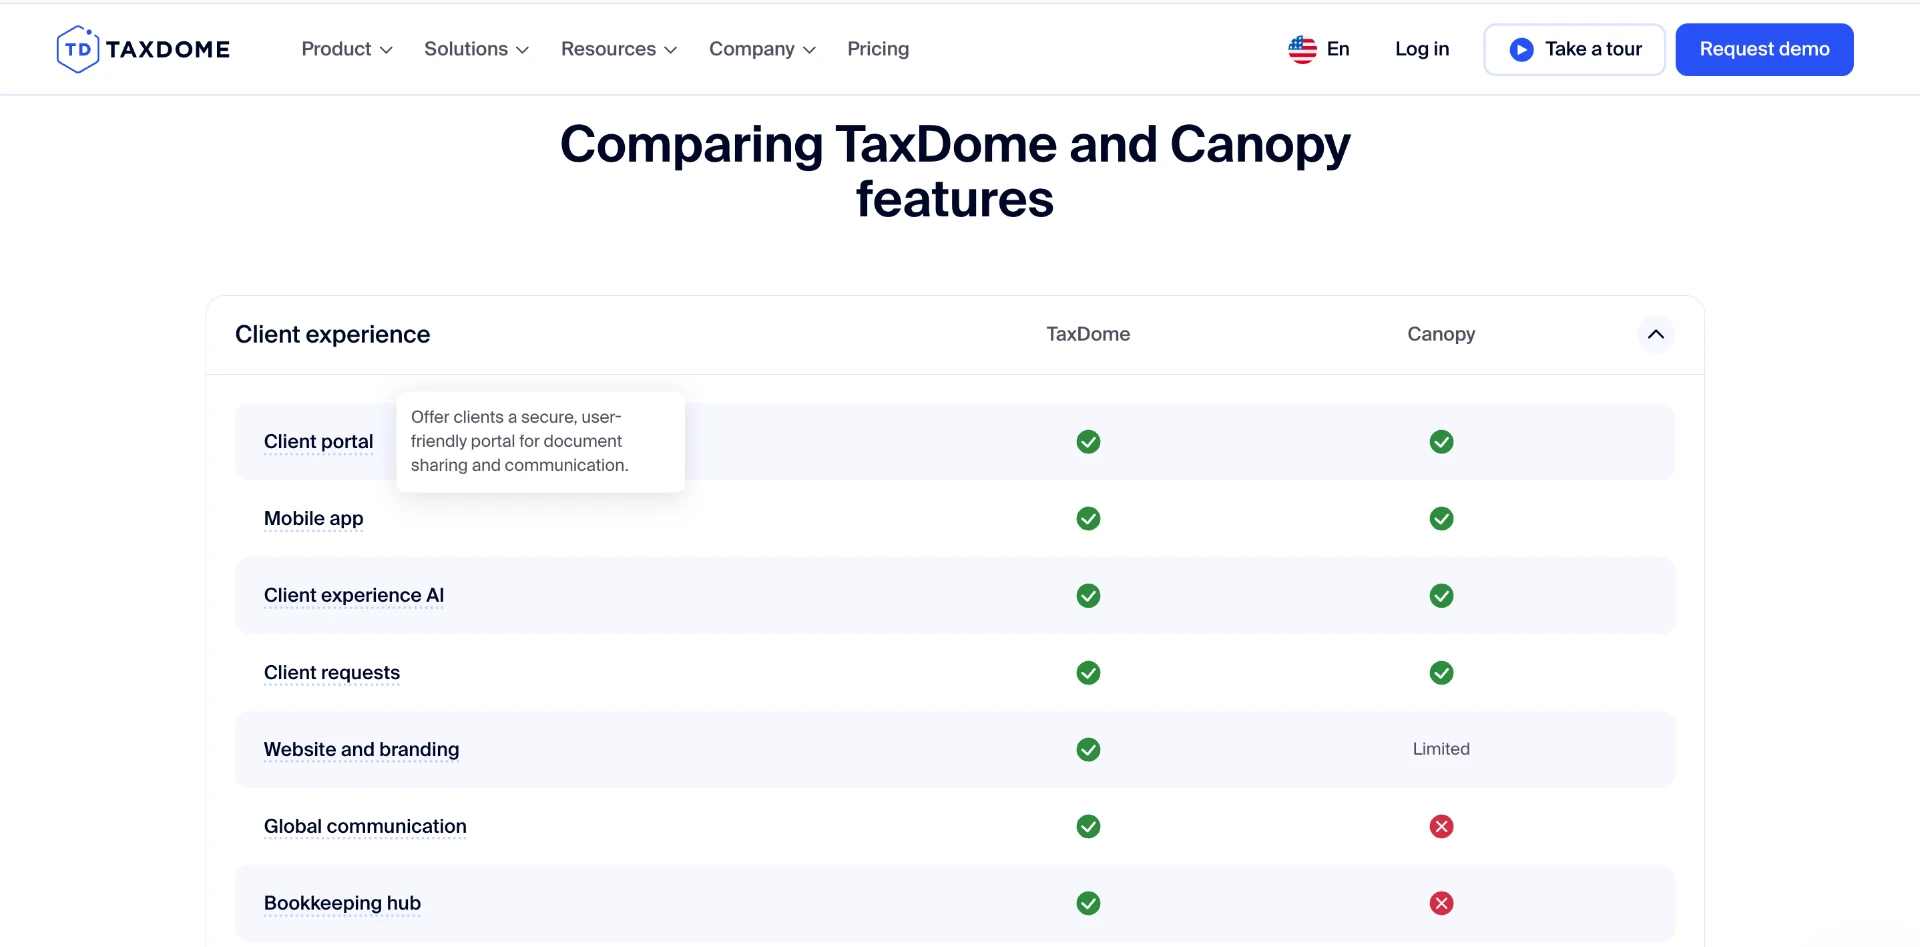Click the TaxDome logo
This screenshot has width=1920, height=947.
pos(143,49)
